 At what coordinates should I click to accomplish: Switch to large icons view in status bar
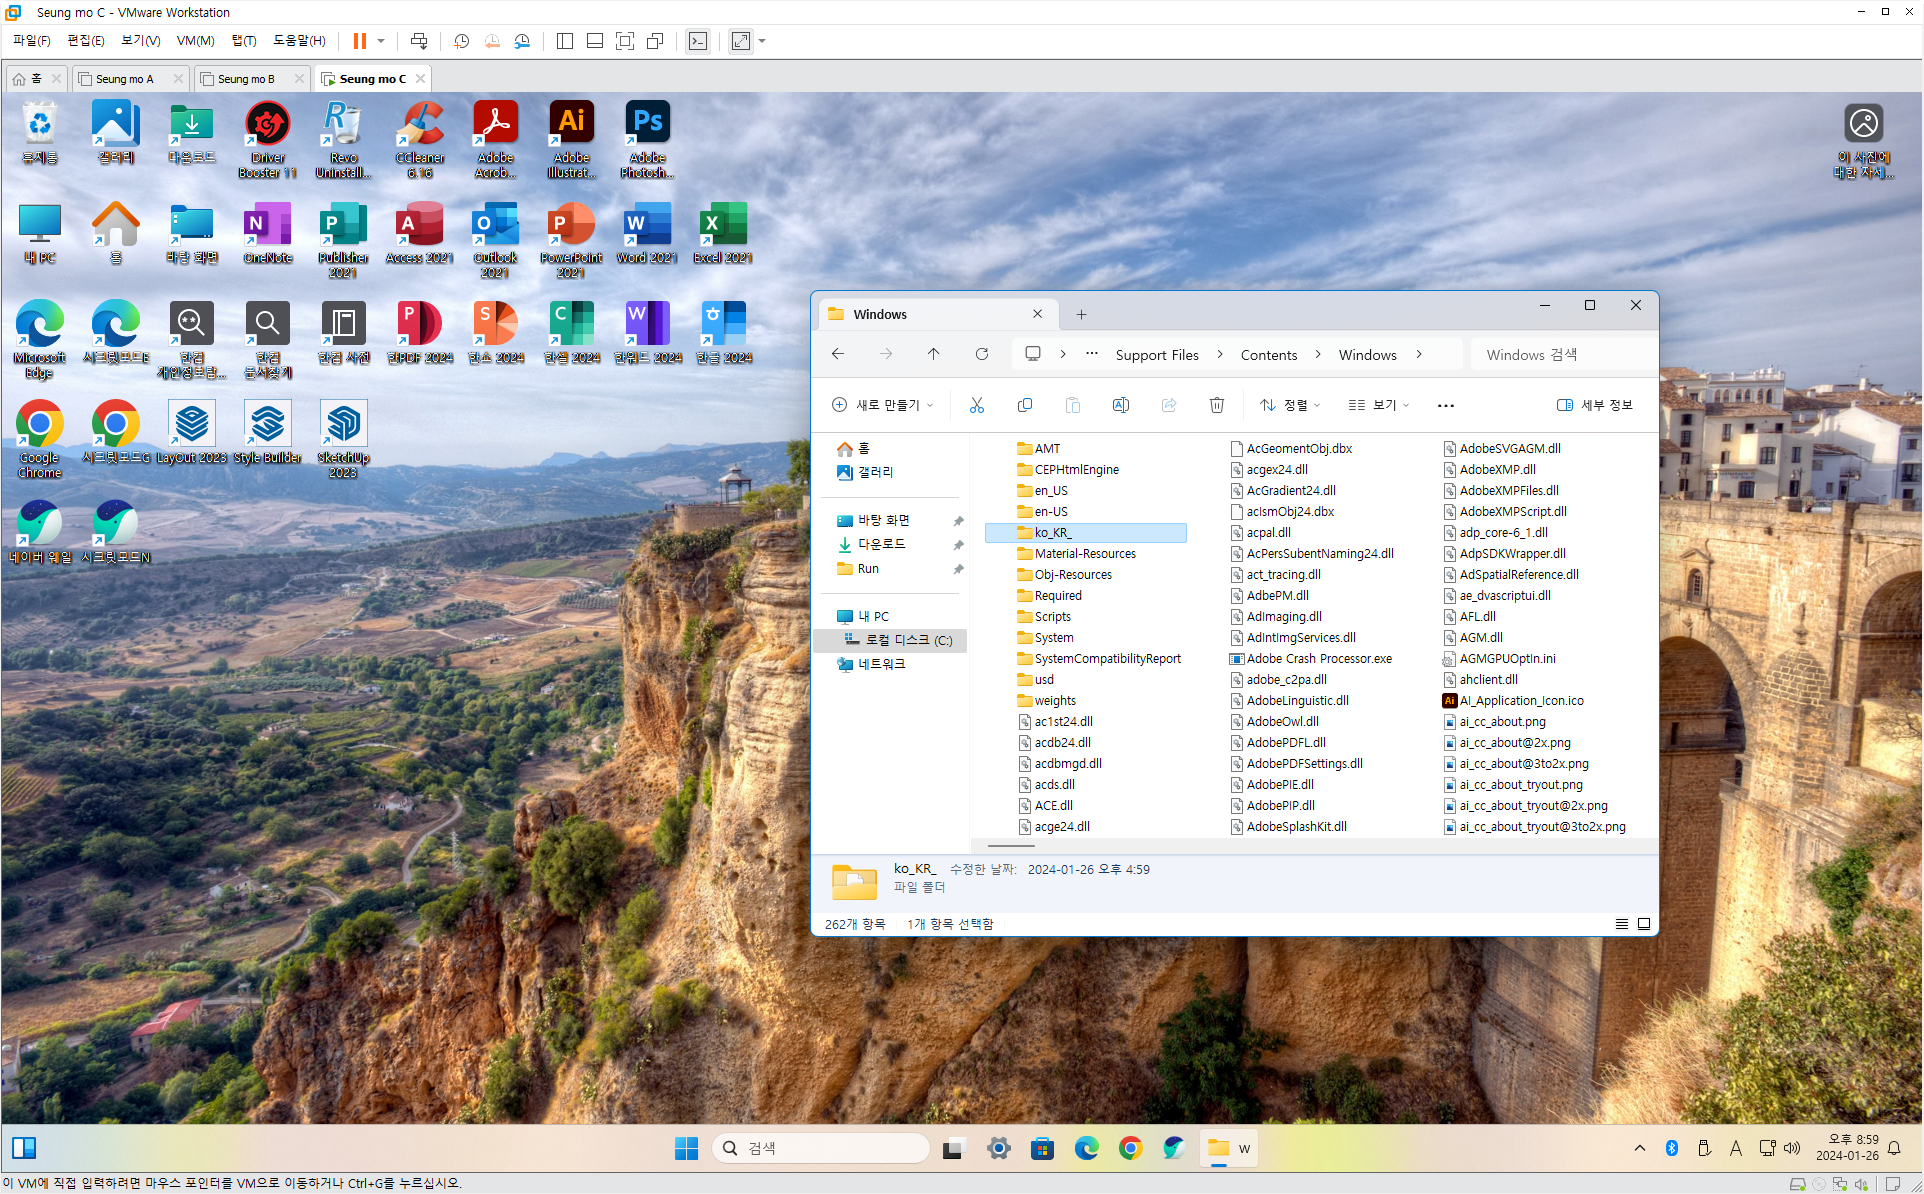(1643, 924)
